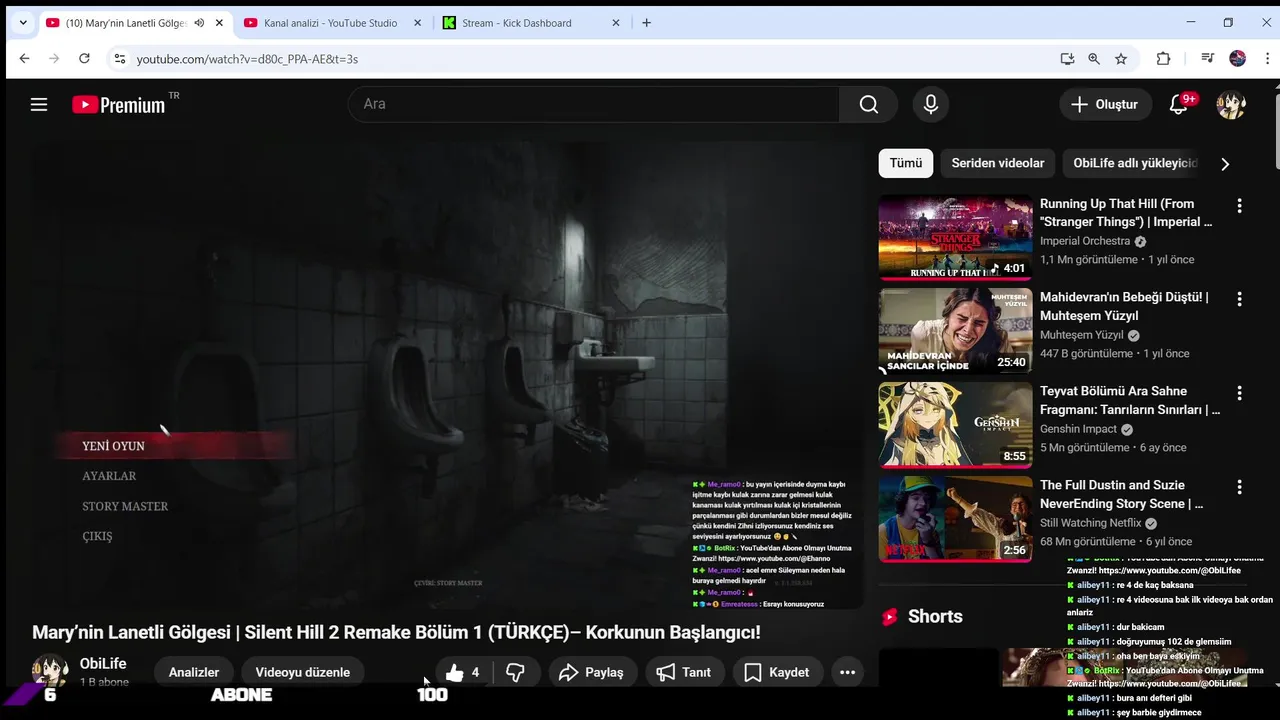The height and width of the screenshot is (720, 1280).
Task: Open a new browser tab
Action: pyautogui.click(x=646, y=23)
